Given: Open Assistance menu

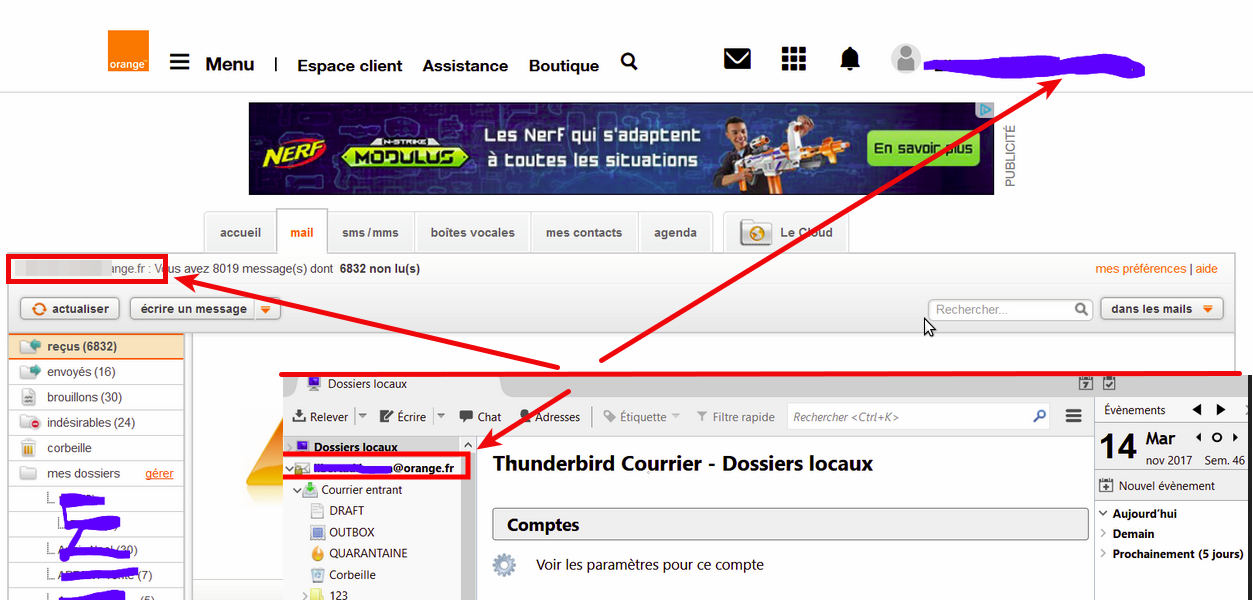Looking at the screenshot, I should pos(465,66).
